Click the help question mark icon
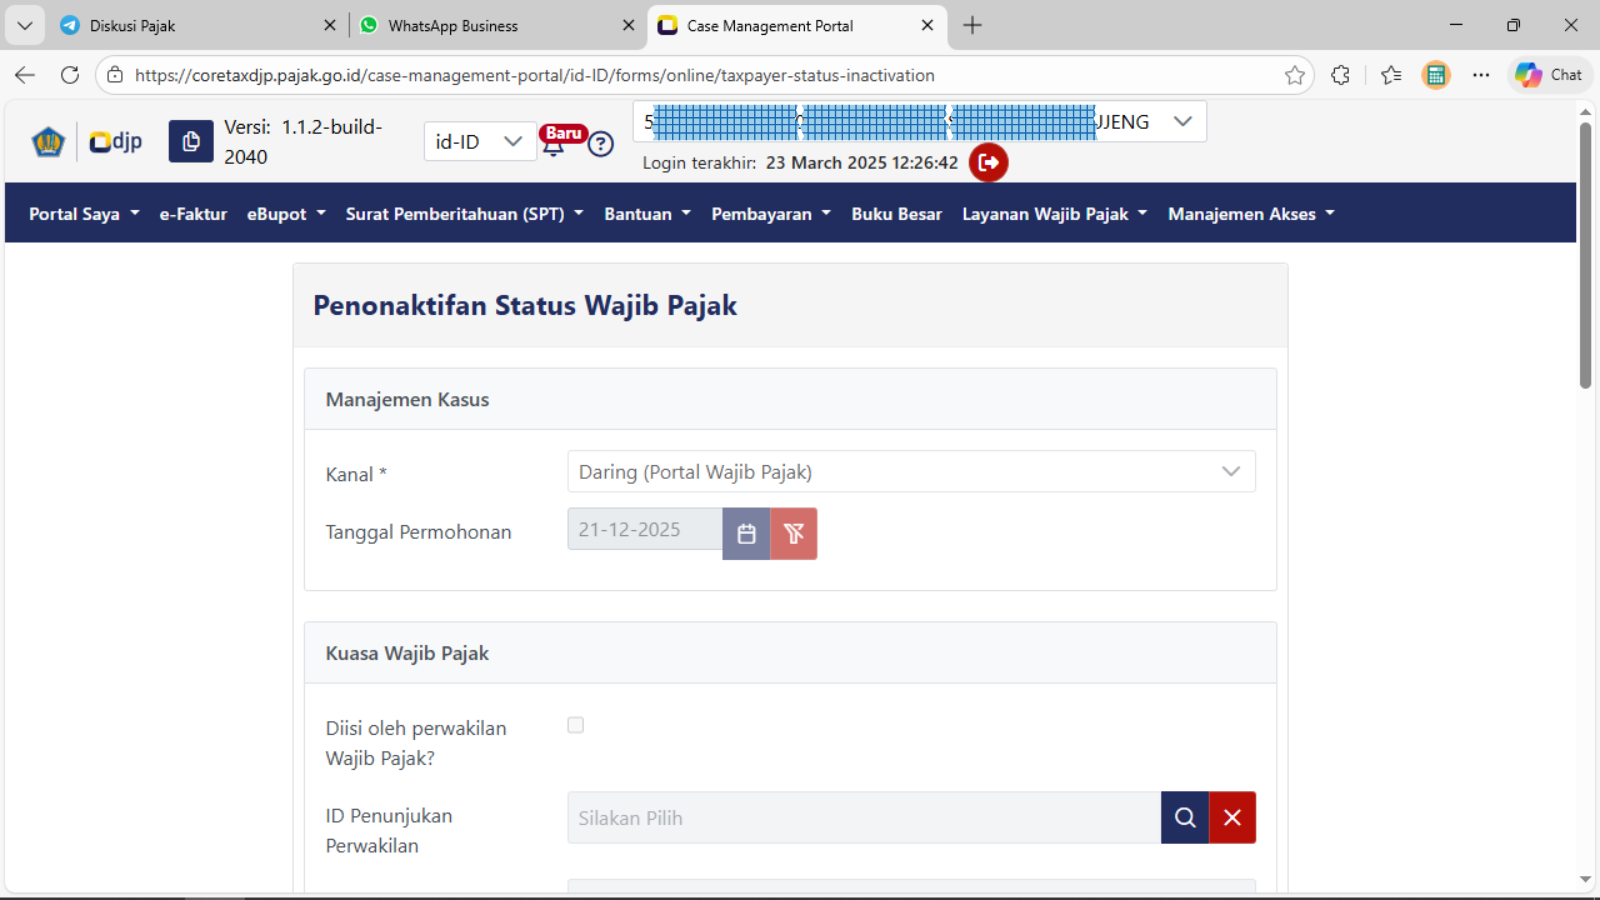Image resolution: width=1600 pixels, height=900 pixels. (600, 144)
